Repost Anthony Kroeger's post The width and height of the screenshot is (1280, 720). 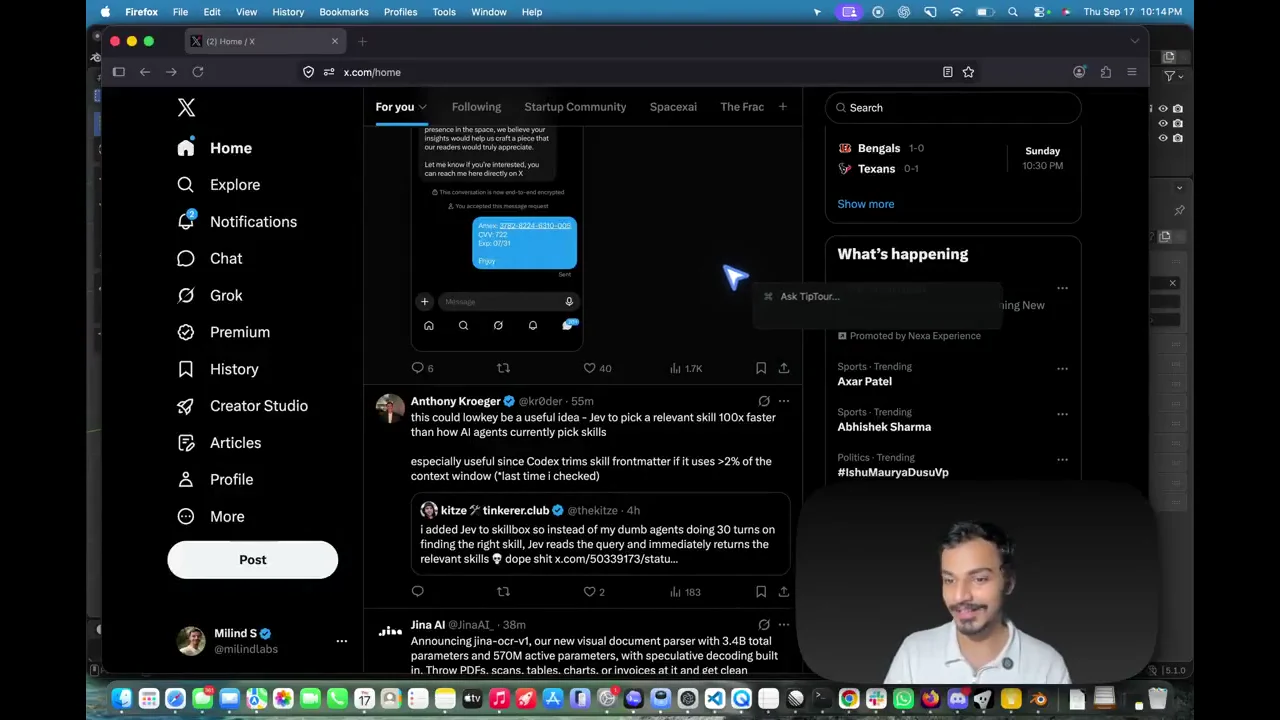(x=503, y=591)
